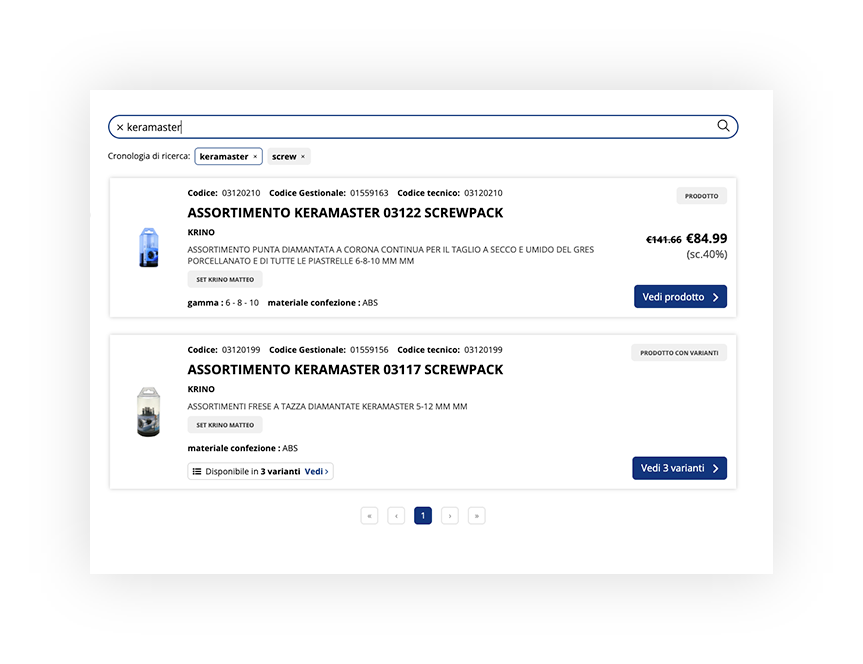Go to first page with double-left arrow
Viewport: 863px width, 664px height.
[x=369, y=516]
